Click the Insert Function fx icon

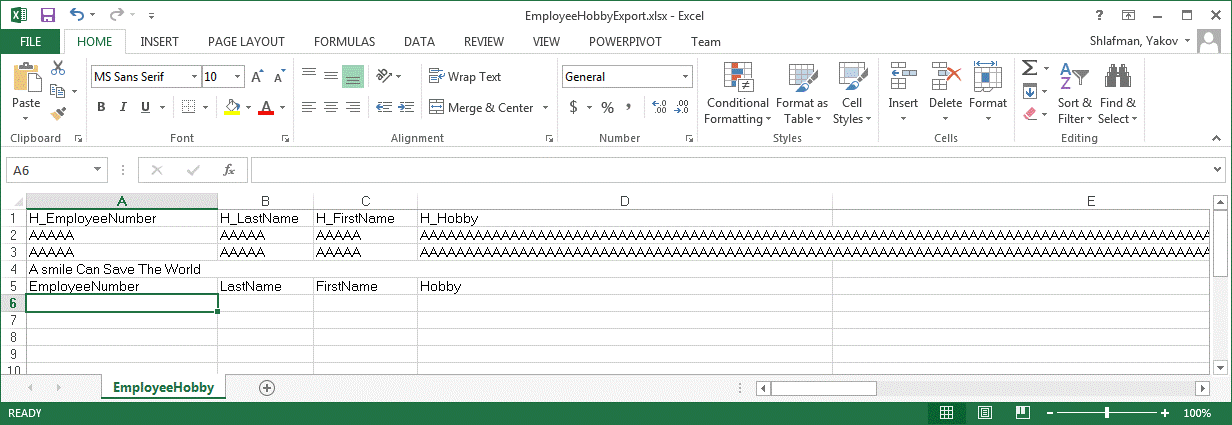coord(229,170)
